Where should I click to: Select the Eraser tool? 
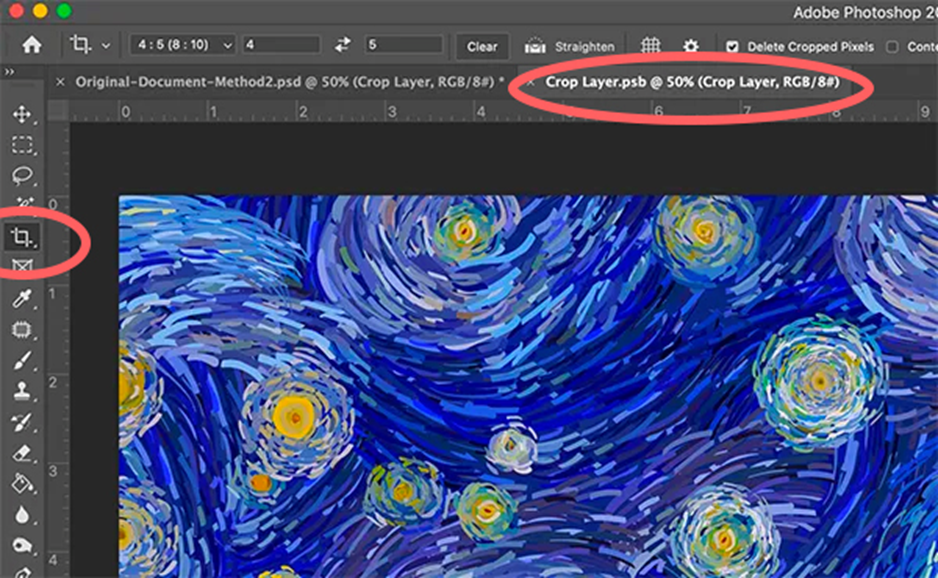22,453
